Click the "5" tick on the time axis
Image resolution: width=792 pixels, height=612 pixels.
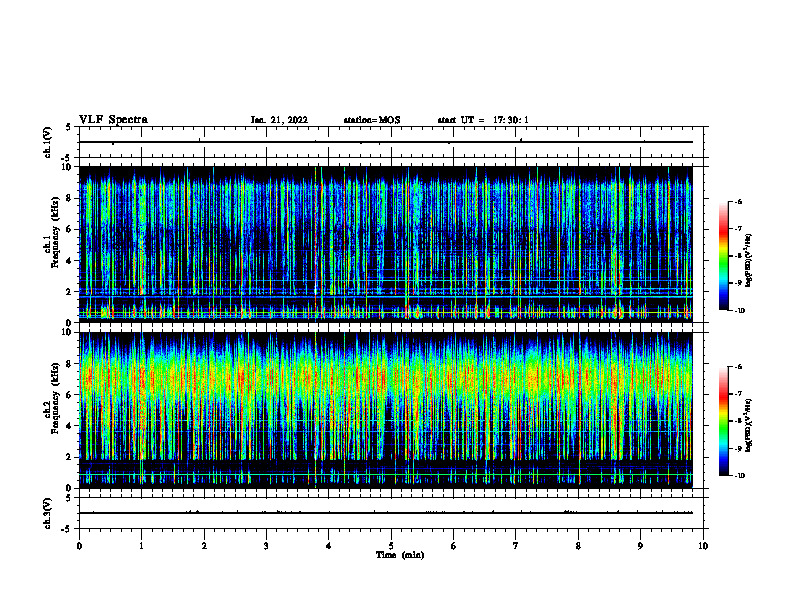coord(391,546)
